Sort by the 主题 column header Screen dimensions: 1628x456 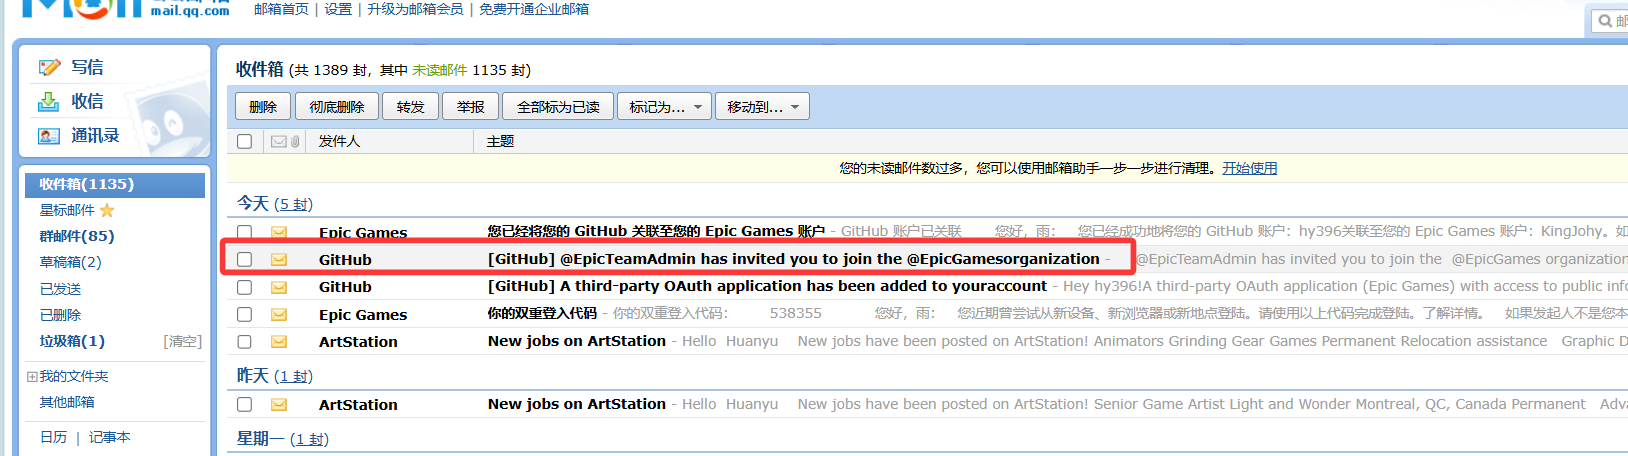point(500,141)
